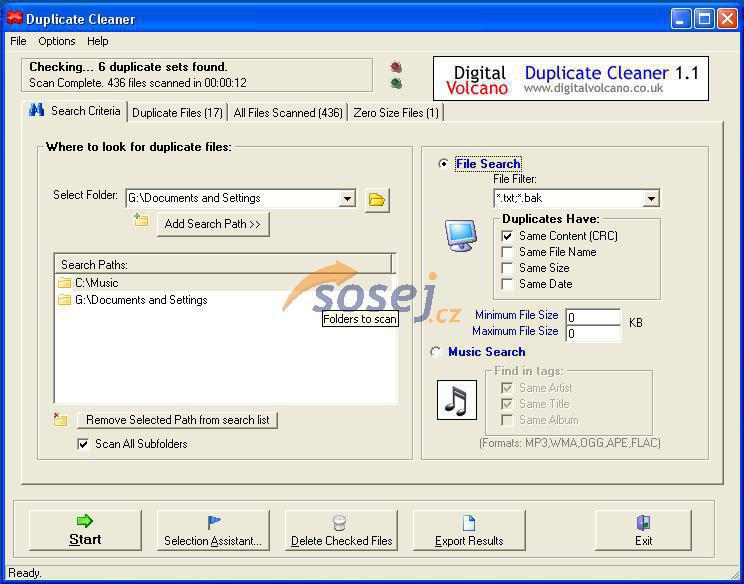Click the Exit button
Image resolution: width=744 pixels, height=584 pixels.
tap(643, 530)
